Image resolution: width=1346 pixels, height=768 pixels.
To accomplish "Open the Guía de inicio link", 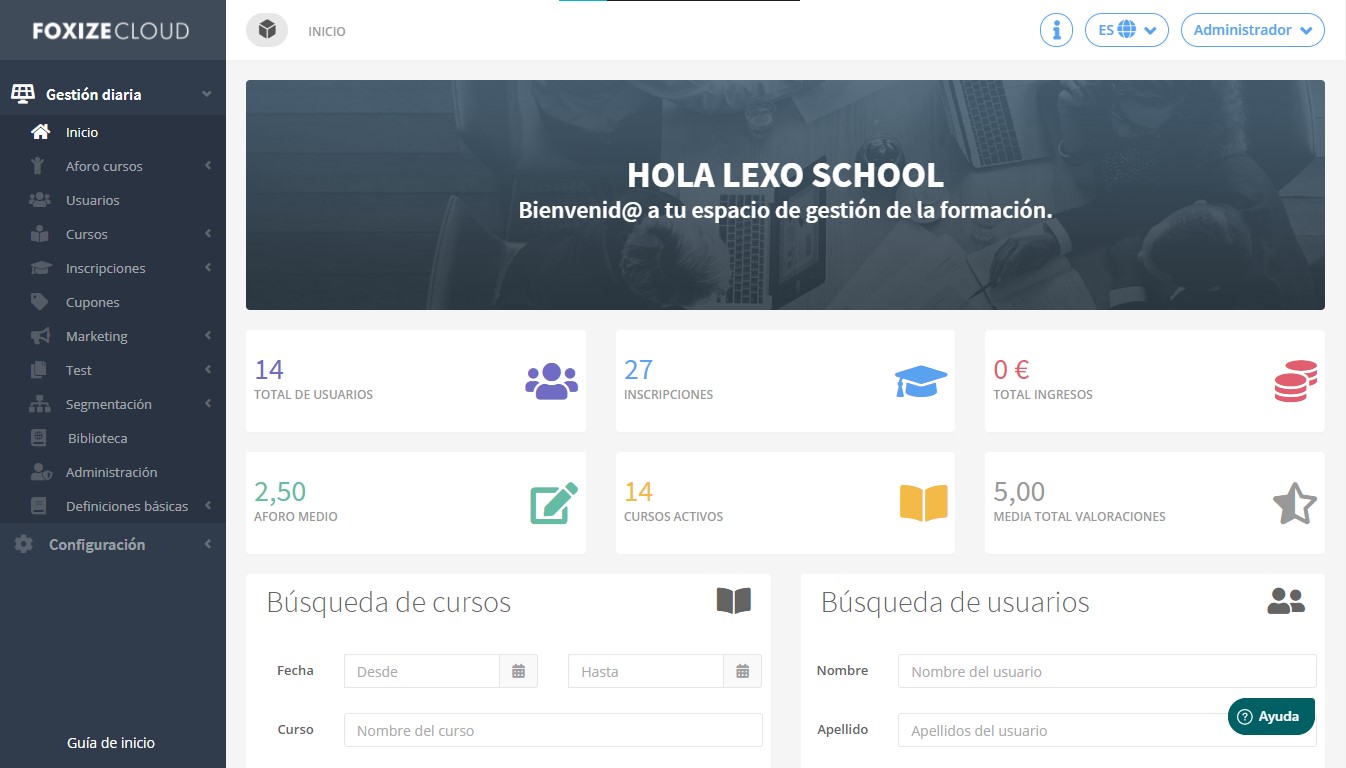I will click(110, 742).
